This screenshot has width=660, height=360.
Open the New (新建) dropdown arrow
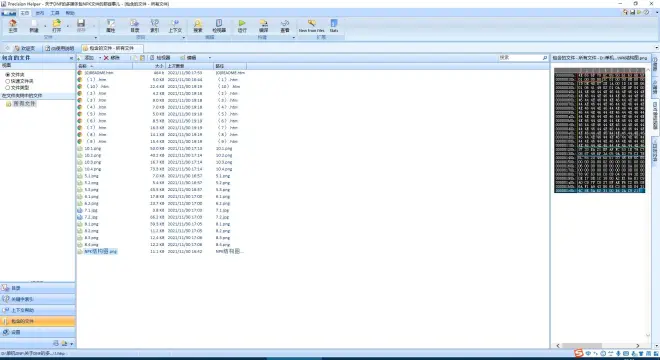(x=45, y=27)
